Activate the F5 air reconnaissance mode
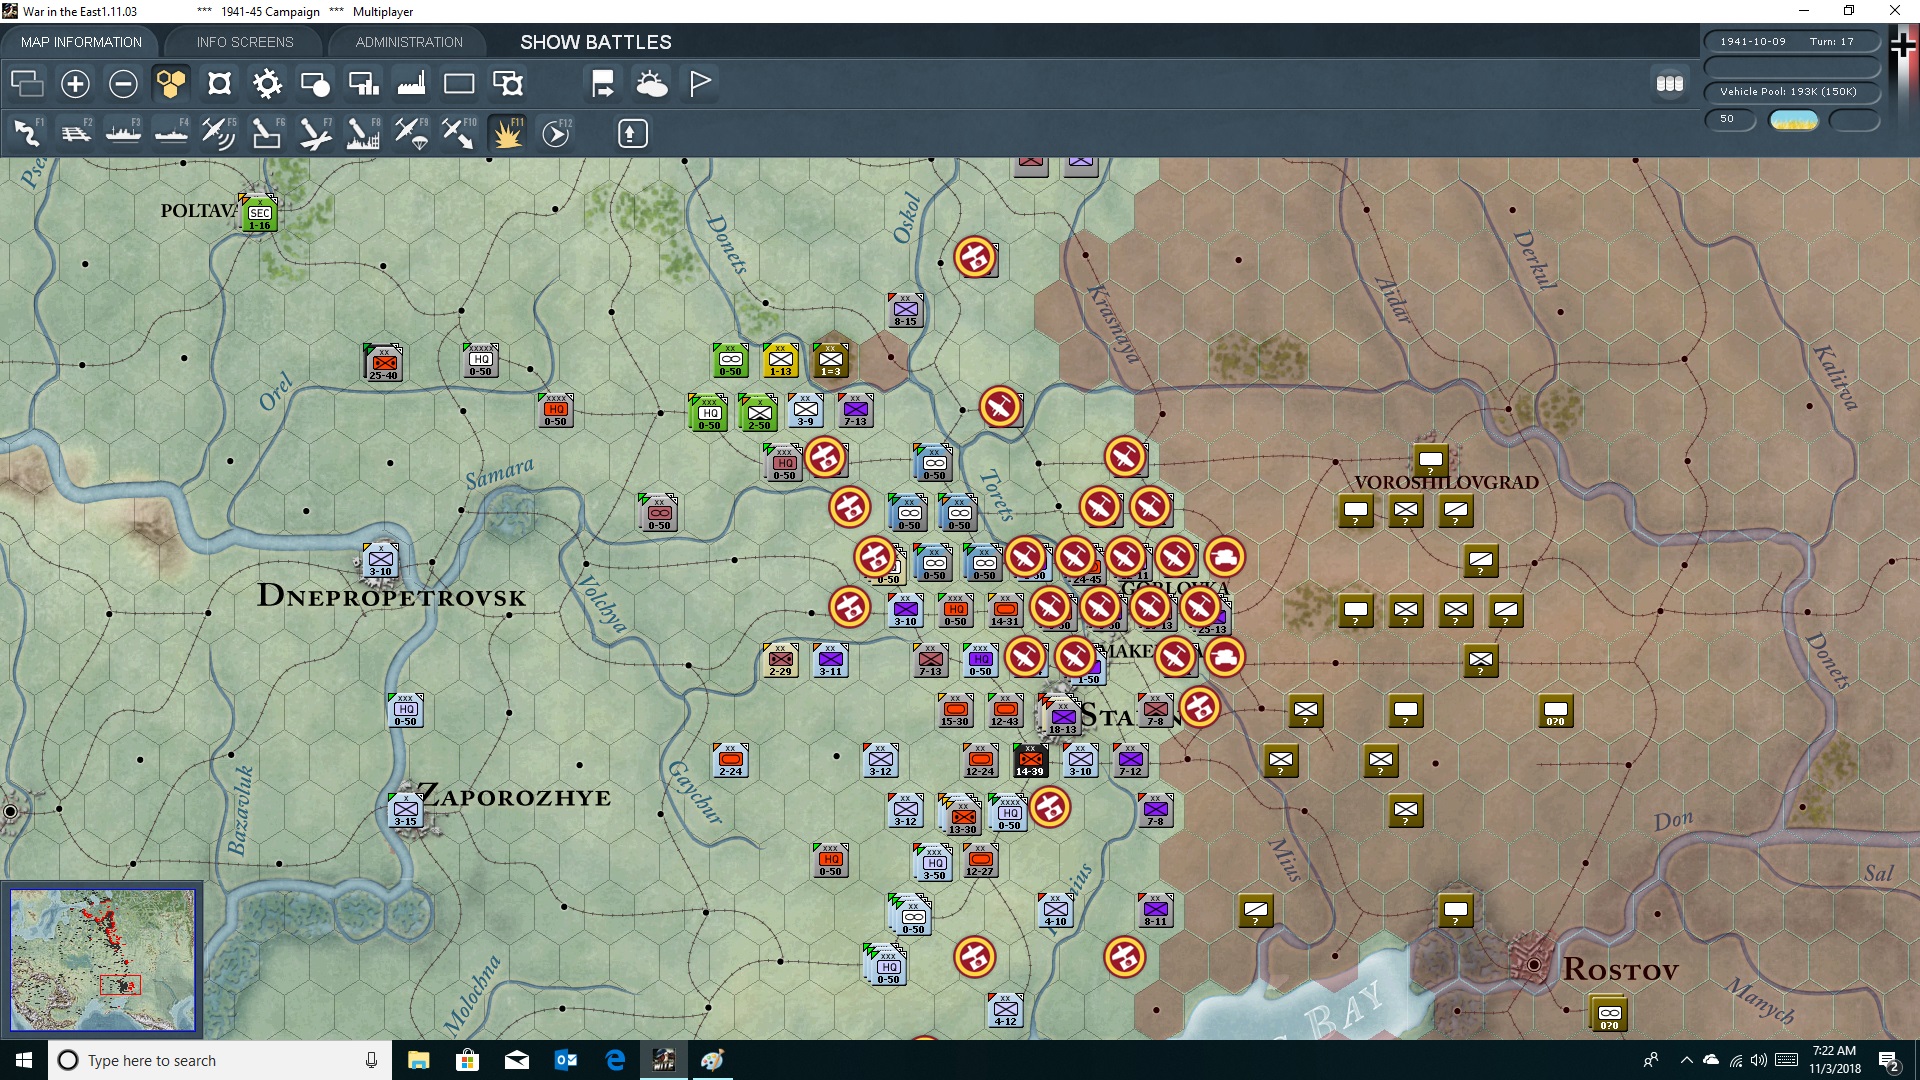This screenshot has height=1080, width=1920. [x=219, y=132]
